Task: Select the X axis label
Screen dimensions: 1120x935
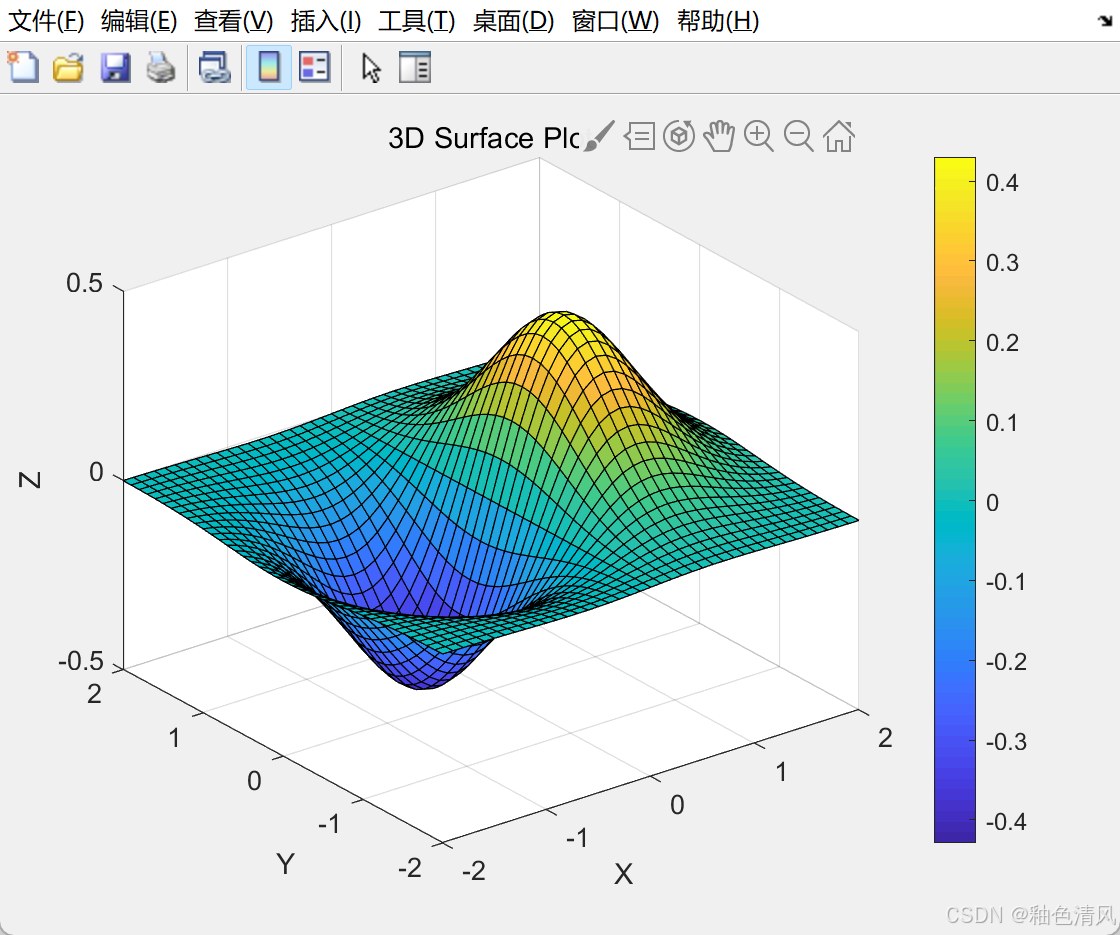Action: [623, 874]
